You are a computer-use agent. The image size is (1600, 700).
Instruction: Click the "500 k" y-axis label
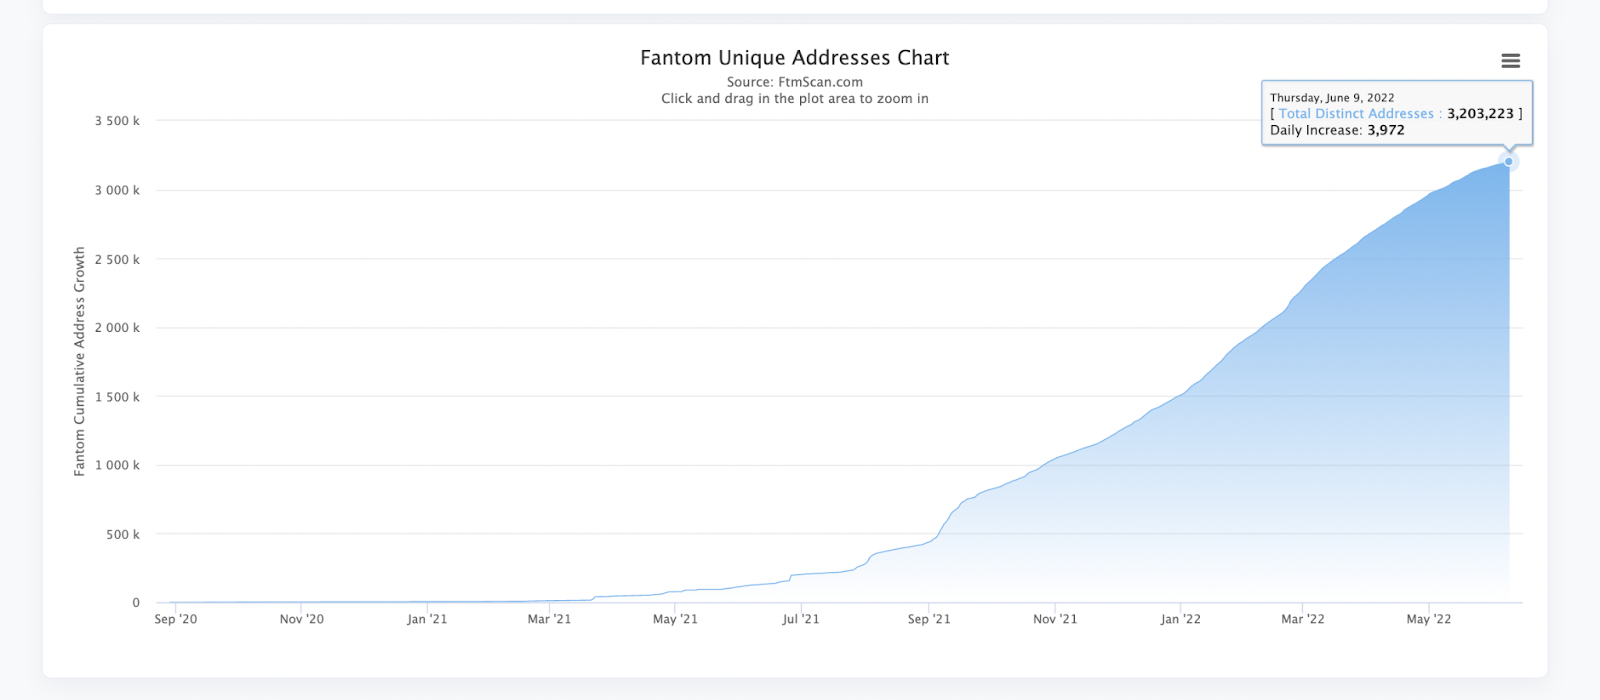[123, 534]
